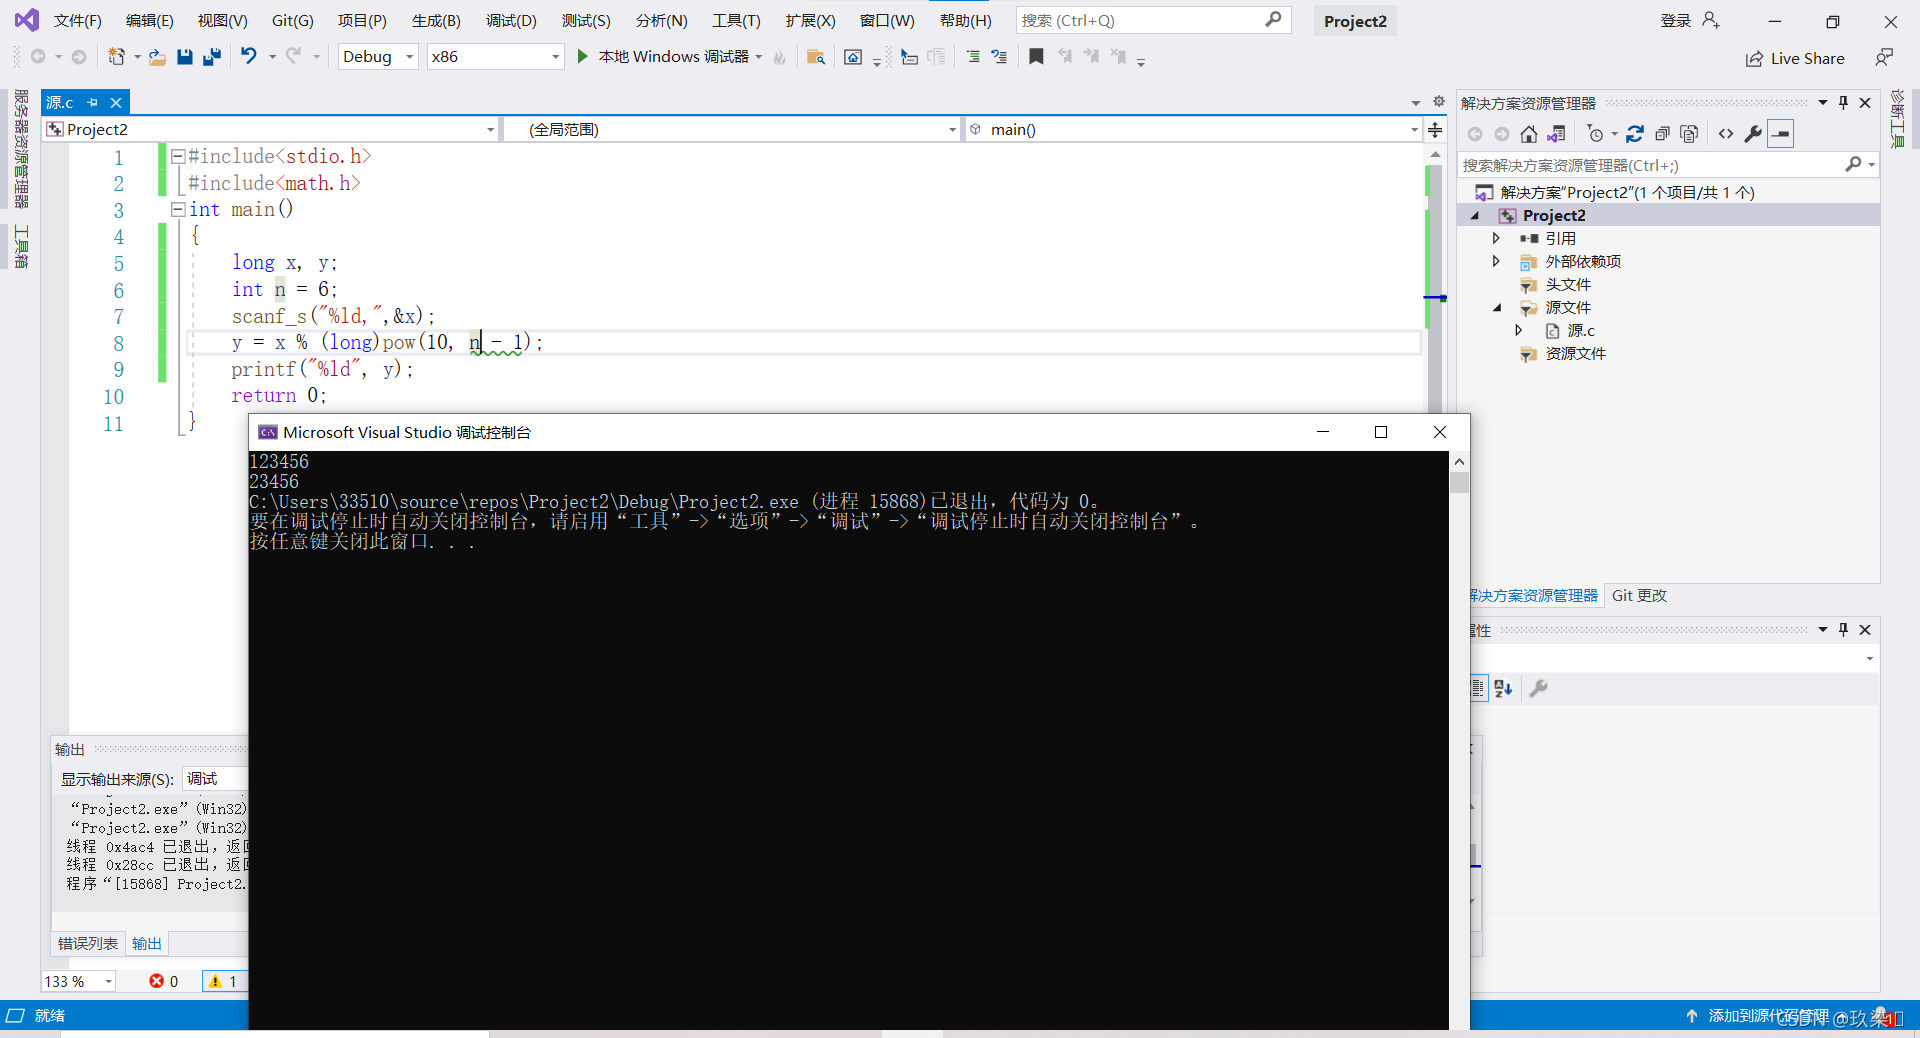Toggle Show All Files in Solution Explorer
The width and height of the screenshot is (1920, 1038).
(x=1690, y=134)
